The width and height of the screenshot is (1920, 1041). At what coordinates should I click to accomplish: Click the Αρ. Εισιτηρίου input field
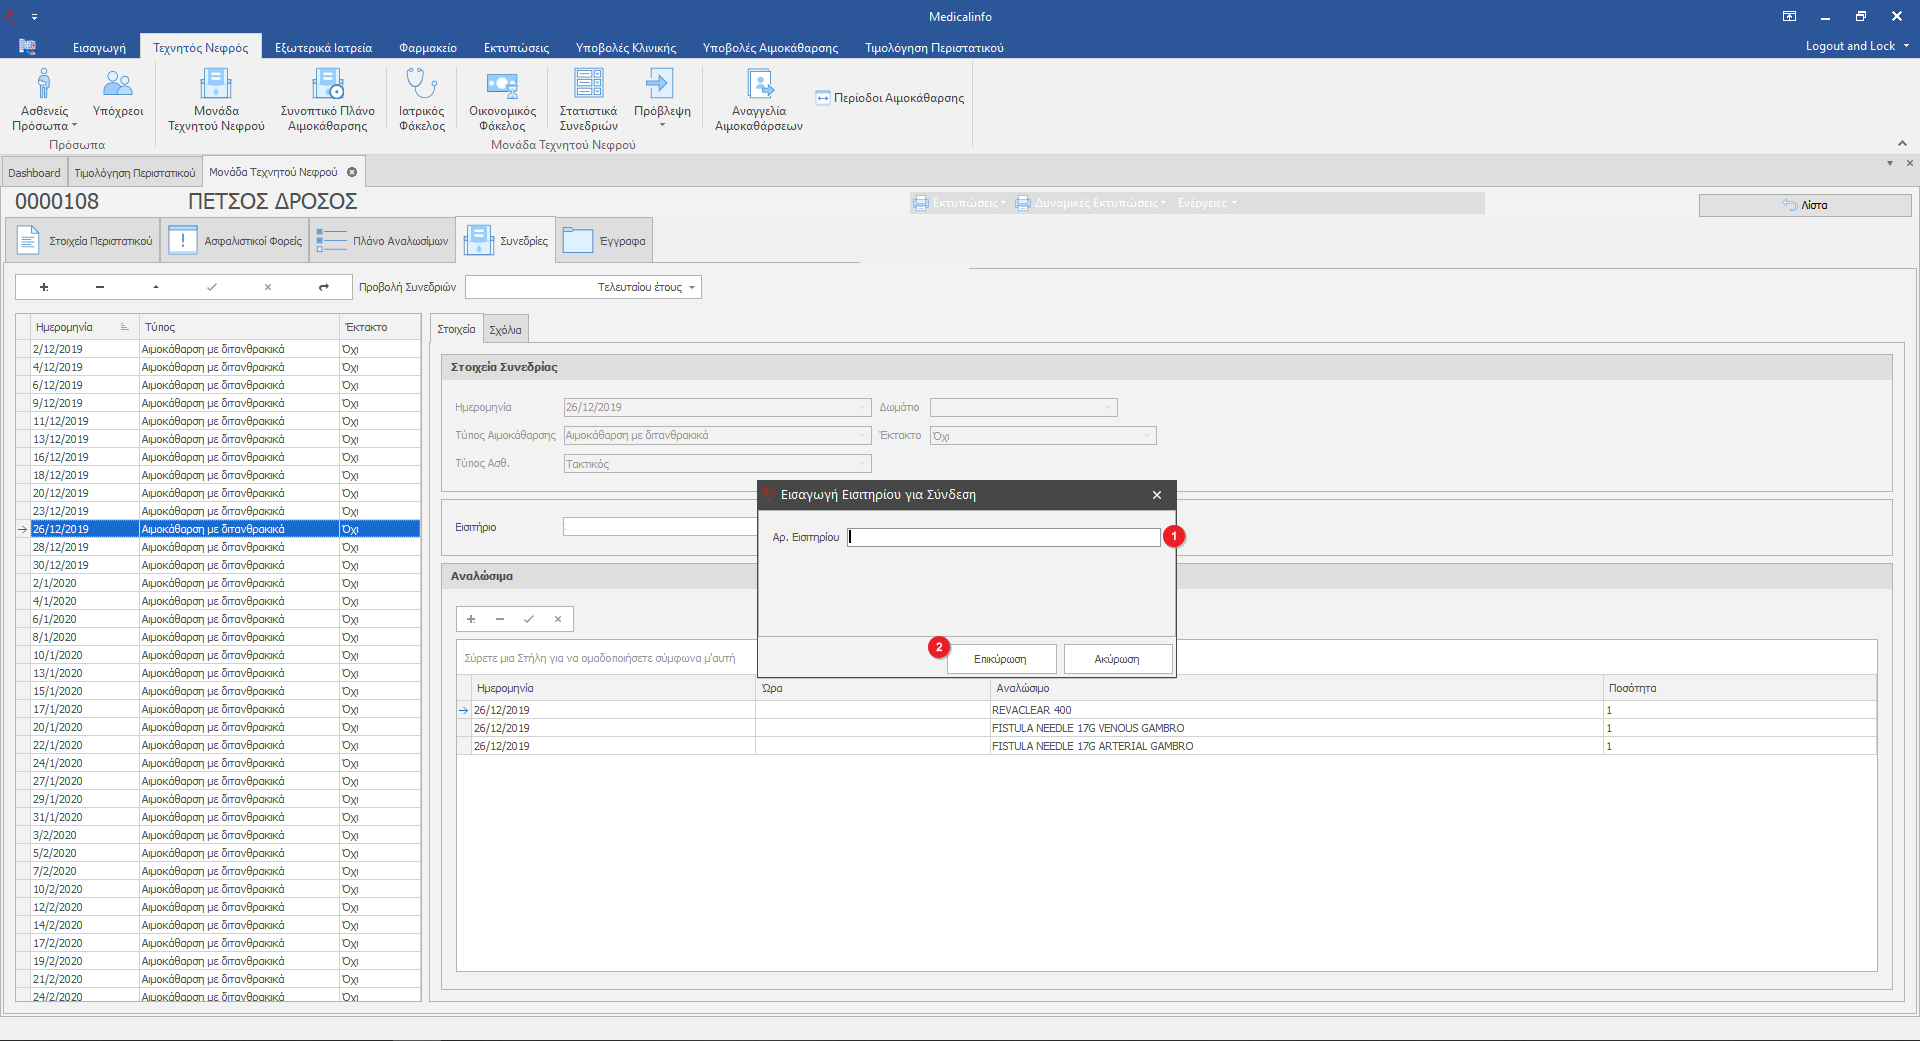1003,537
